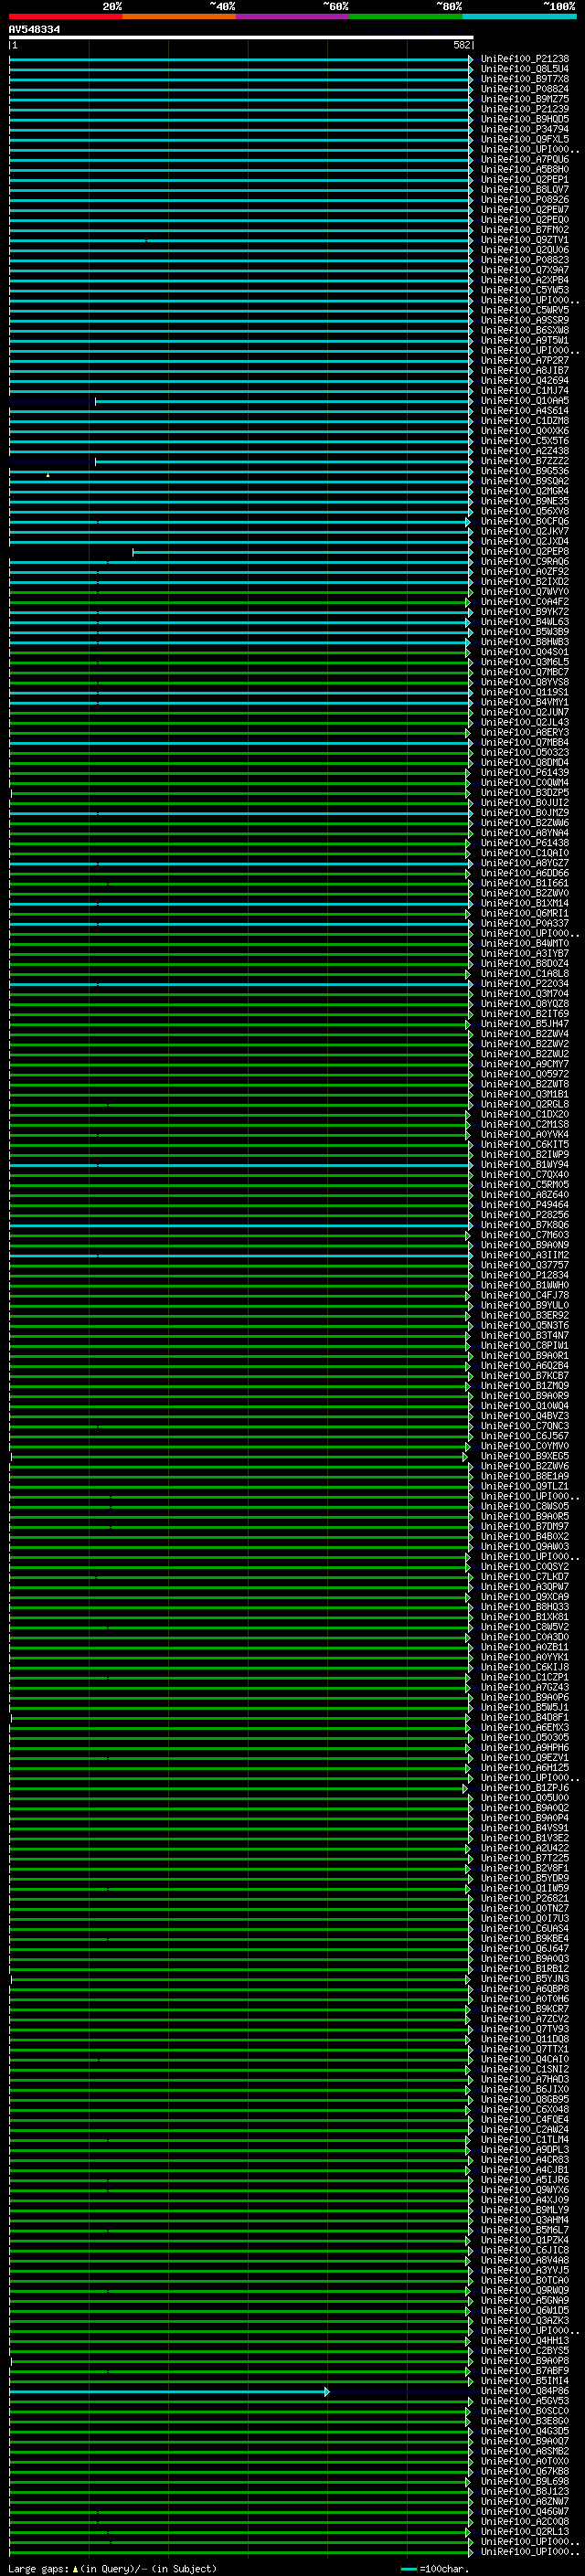
Task: Select hit label UniRef100_C8PIW1
Action: (525, 1346)
